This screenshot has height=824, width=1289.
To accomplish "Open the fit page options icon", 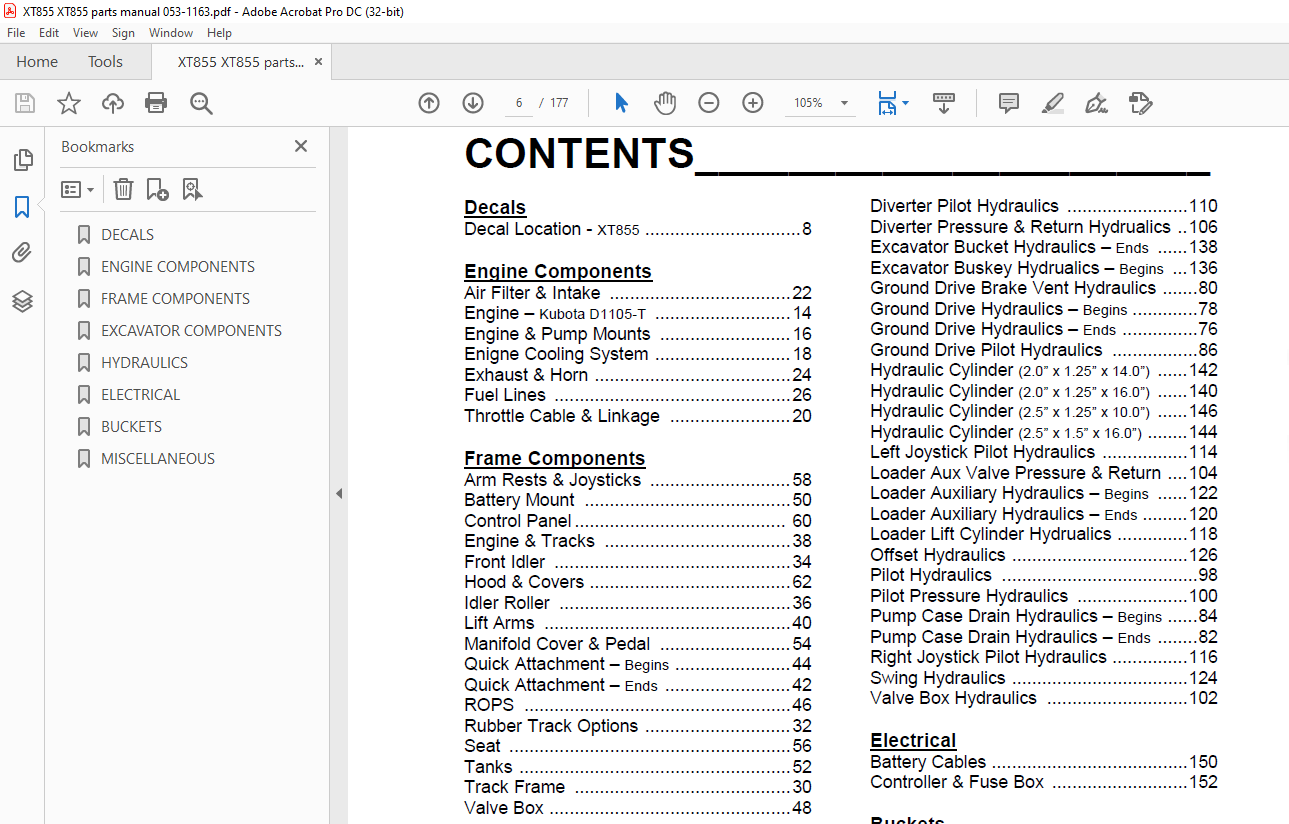I will coord(887,103).
